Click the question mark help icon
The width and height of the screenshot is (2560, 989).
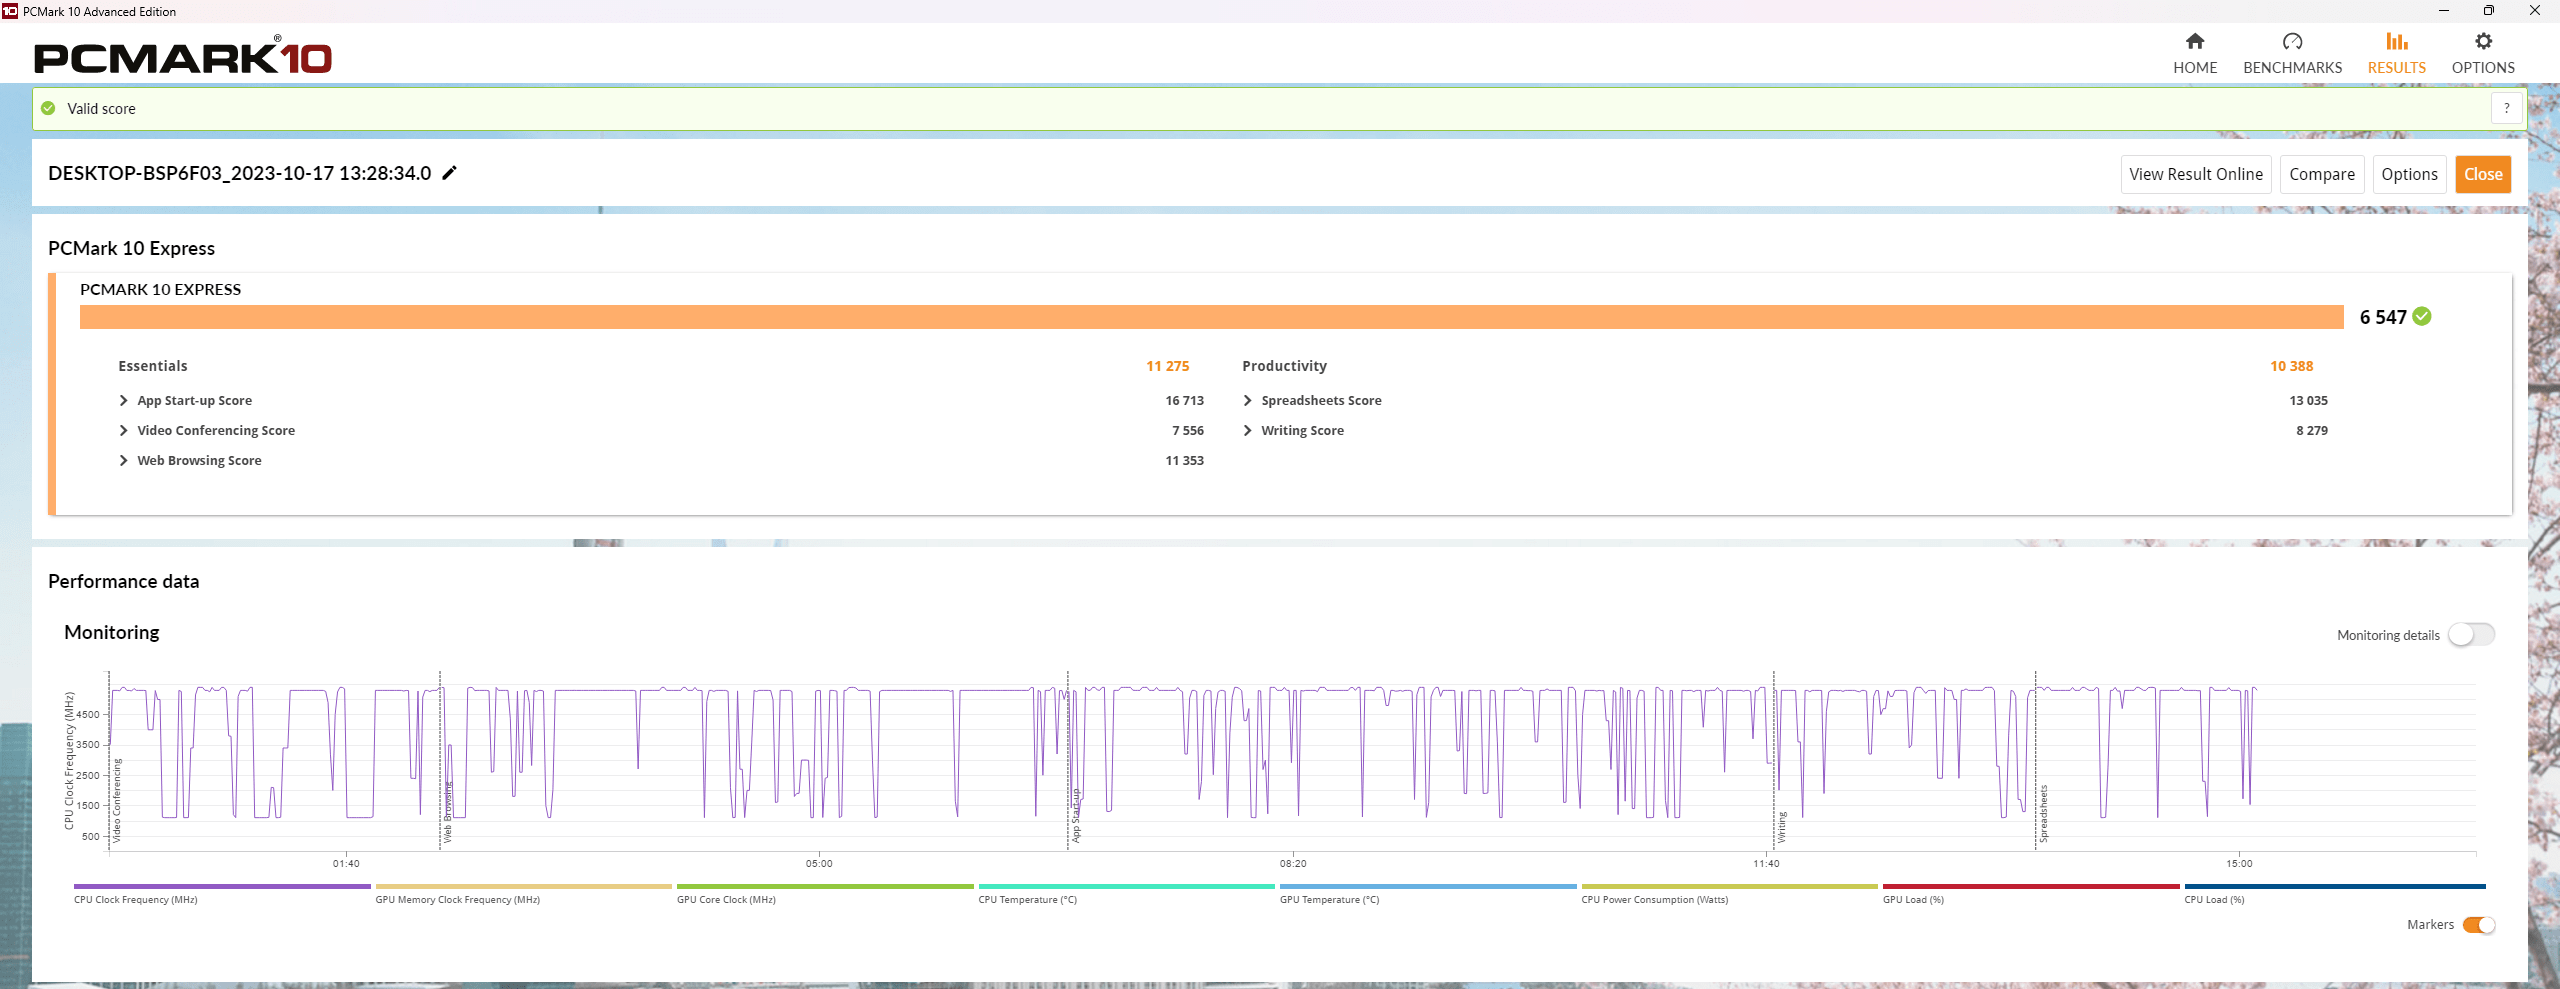(x=2506, y=109)
